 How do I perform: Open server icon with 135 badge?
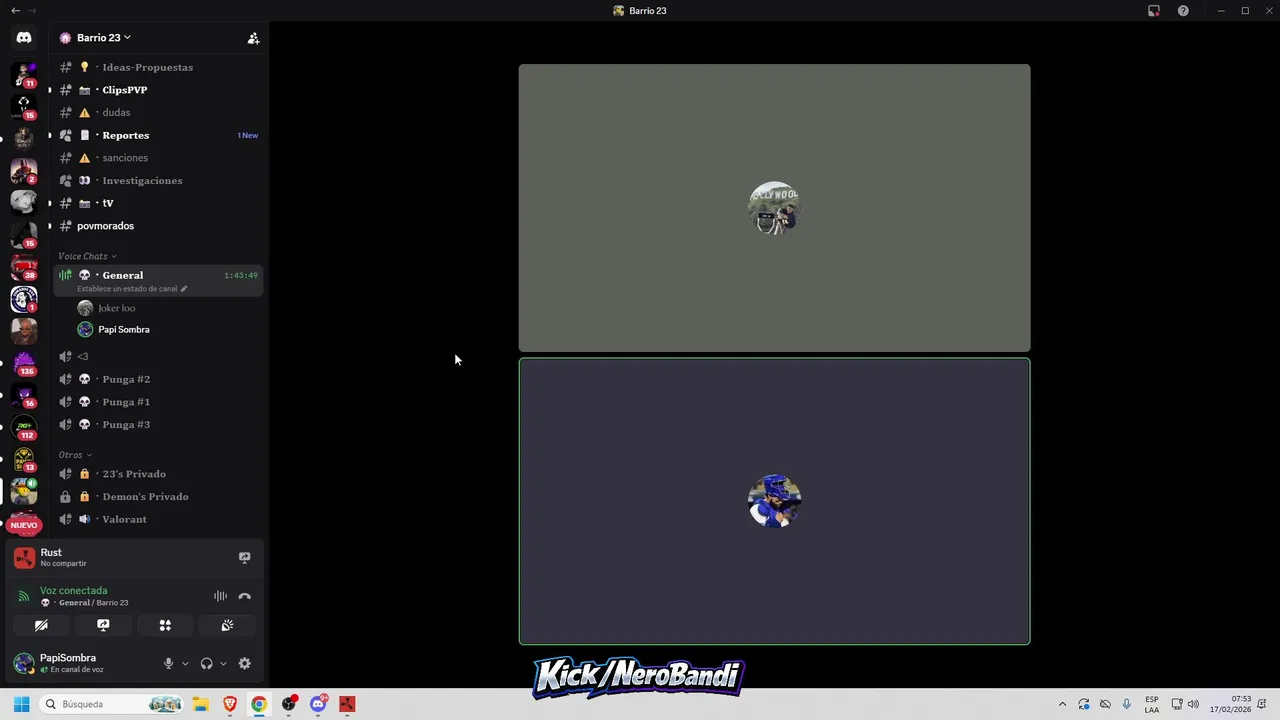click(24, 363)
